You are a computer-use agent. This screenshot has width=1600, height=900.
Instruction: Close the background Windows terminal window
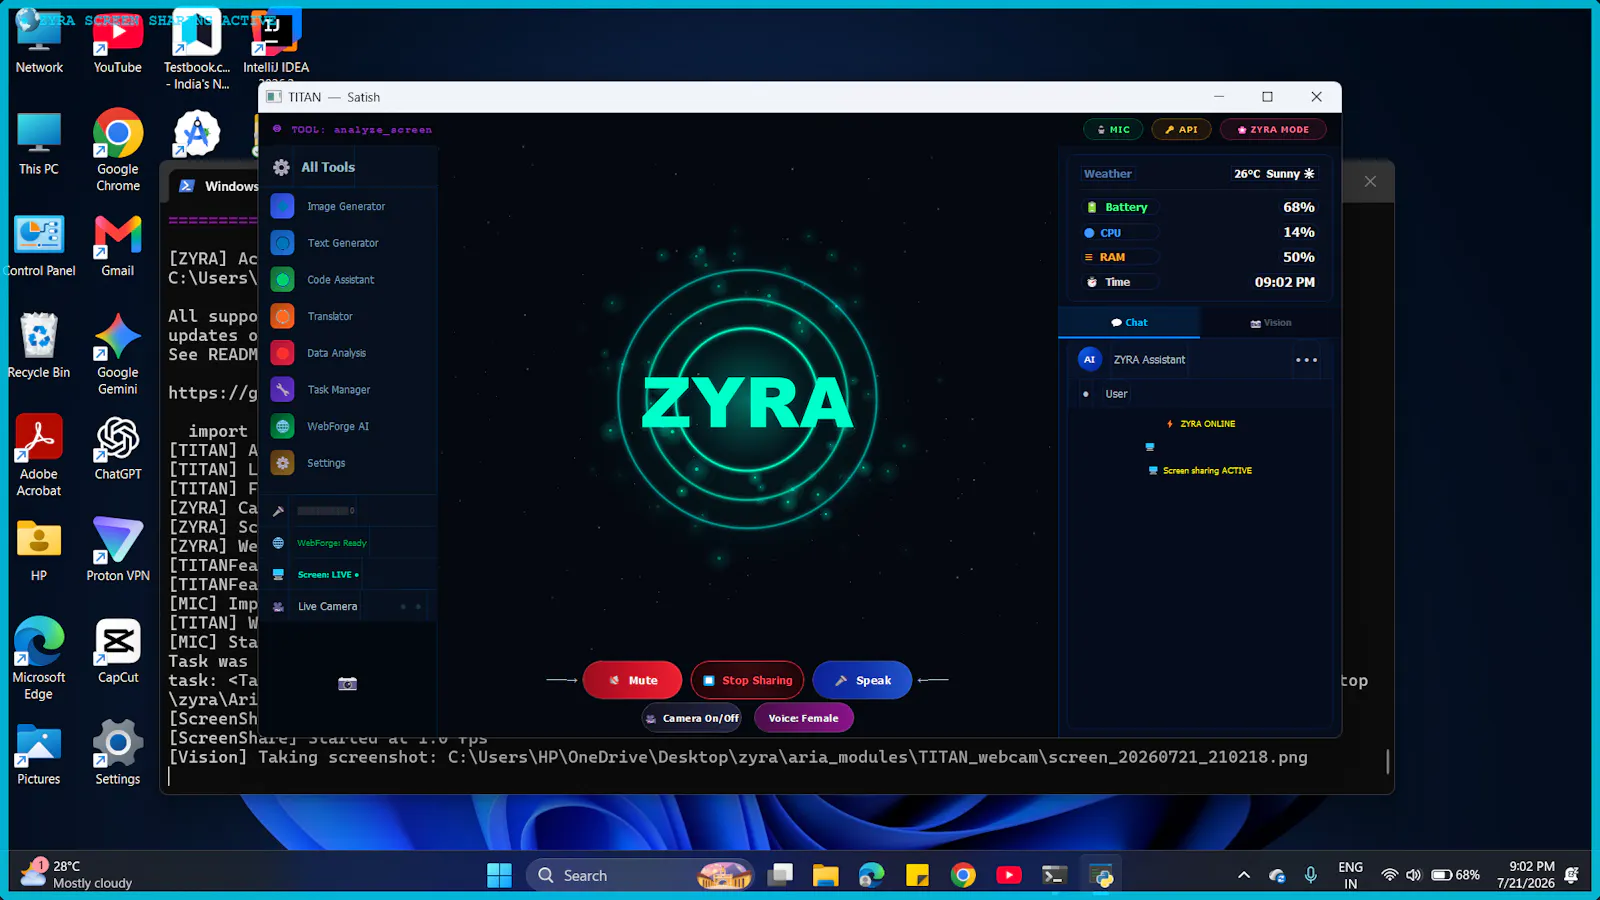(x=1370, y=181)
